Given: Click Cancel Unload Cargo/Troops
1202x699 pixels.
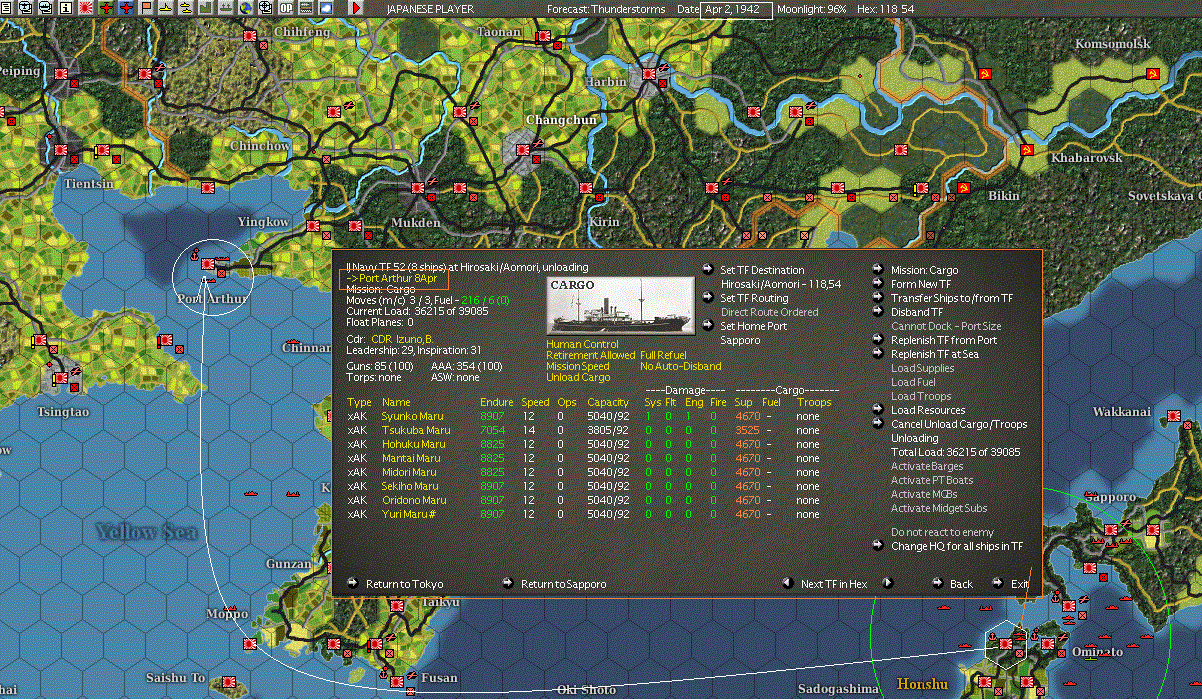Looking at the screenshot, I should click(959, 424).
